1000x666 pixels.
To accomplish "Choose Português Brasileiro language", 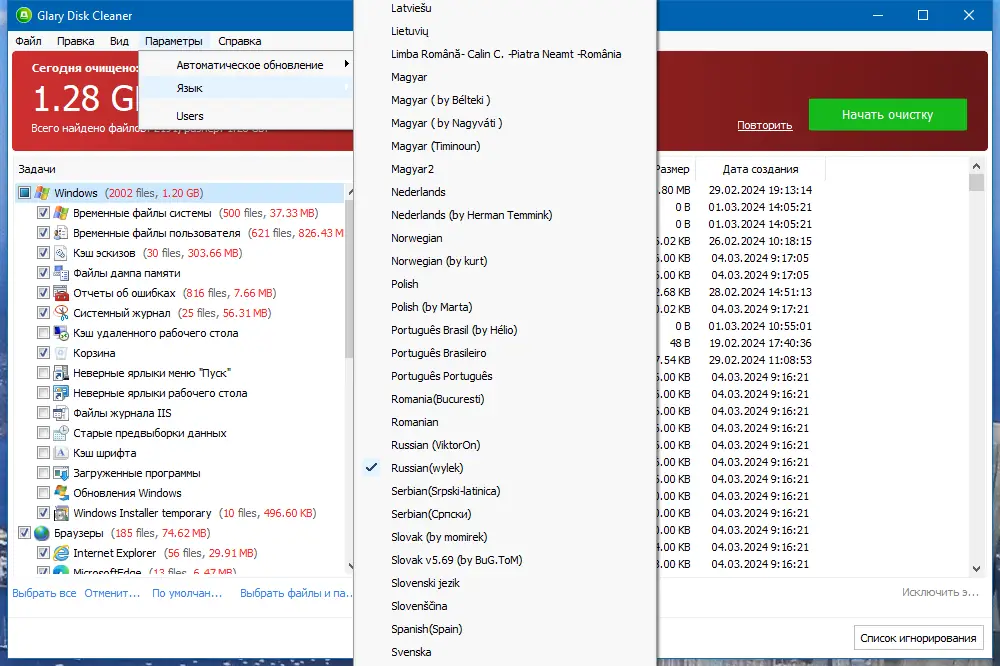I will pos(439,353).
